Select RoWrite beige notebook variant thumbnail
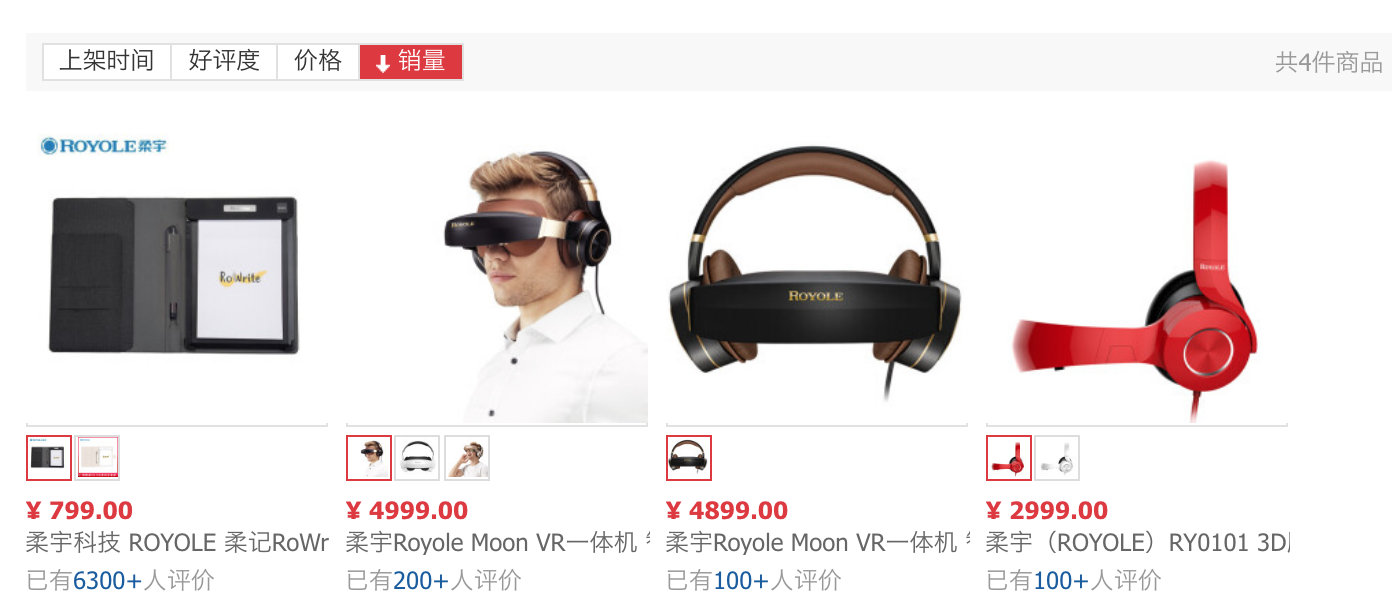The height and width of the screenshot is (616, 1392). click(98, 458)
